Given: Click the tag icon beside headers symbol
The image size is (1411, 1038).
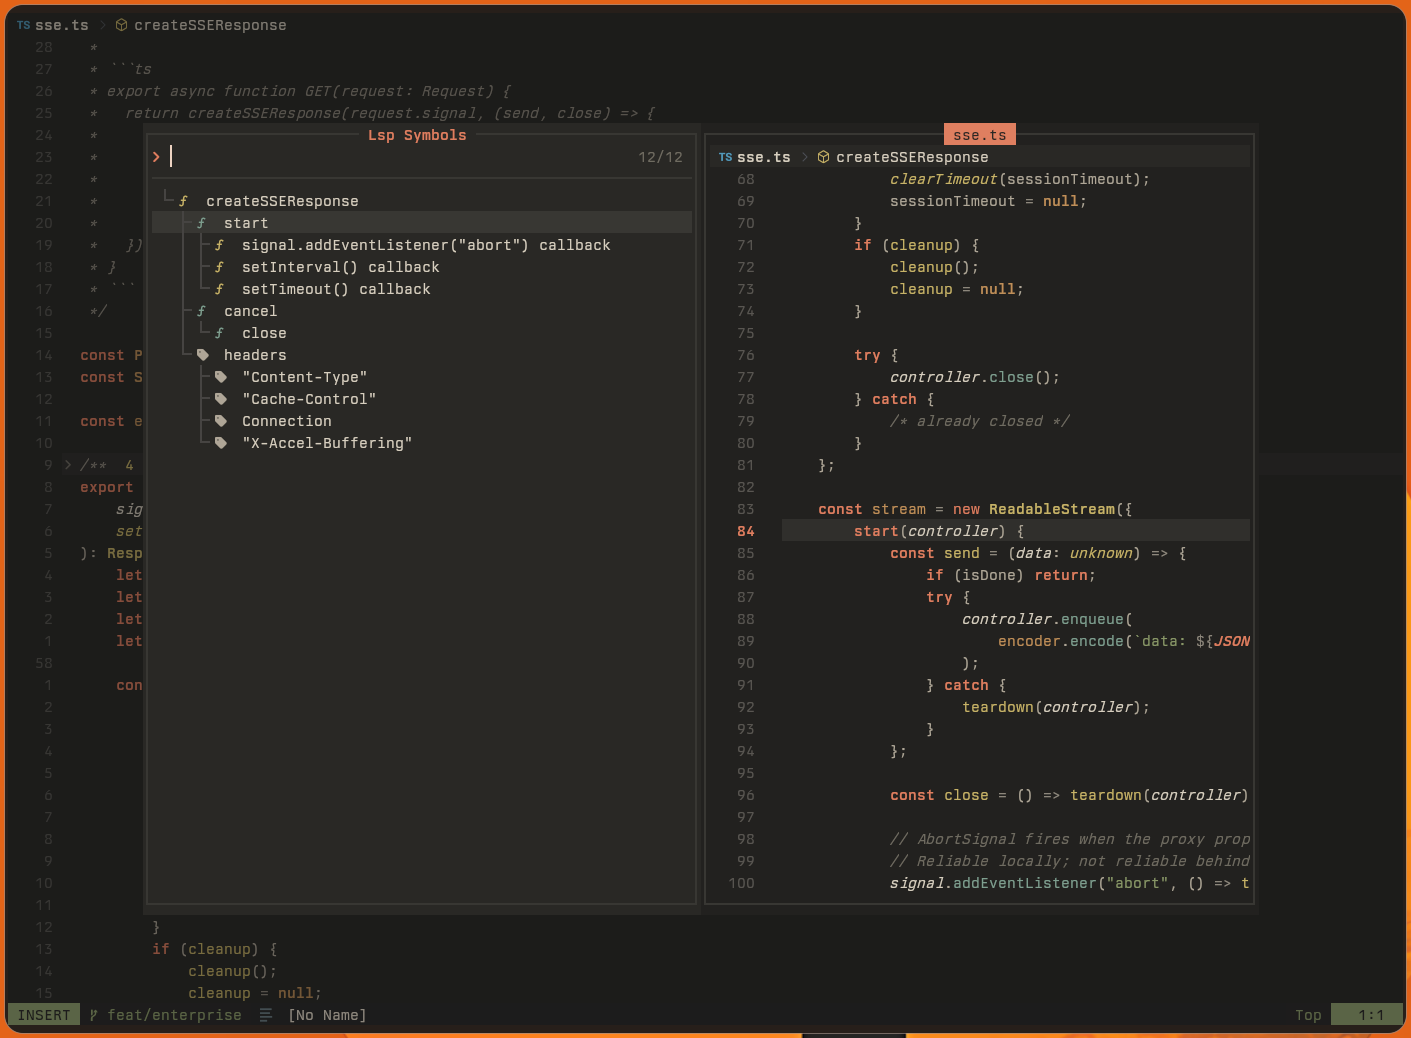Looking at the screenshot, I should pos(203,355).
